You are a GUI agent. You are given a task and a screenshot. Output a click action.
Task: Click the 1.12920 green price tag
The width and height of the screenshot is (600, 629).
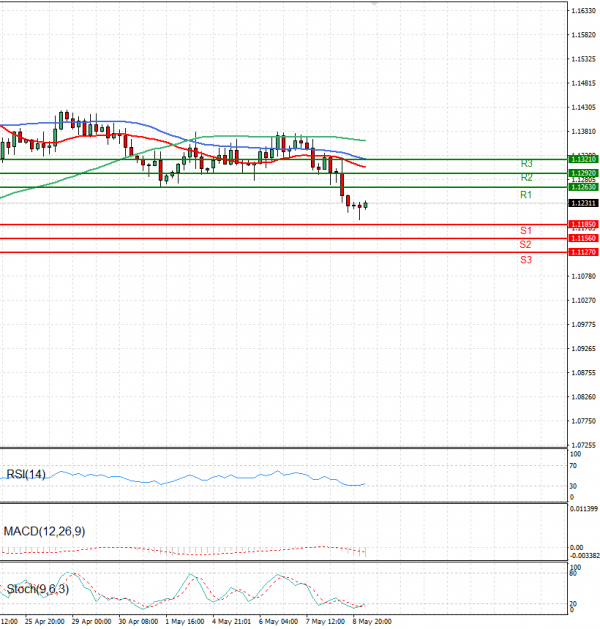(x=582, y=173)
